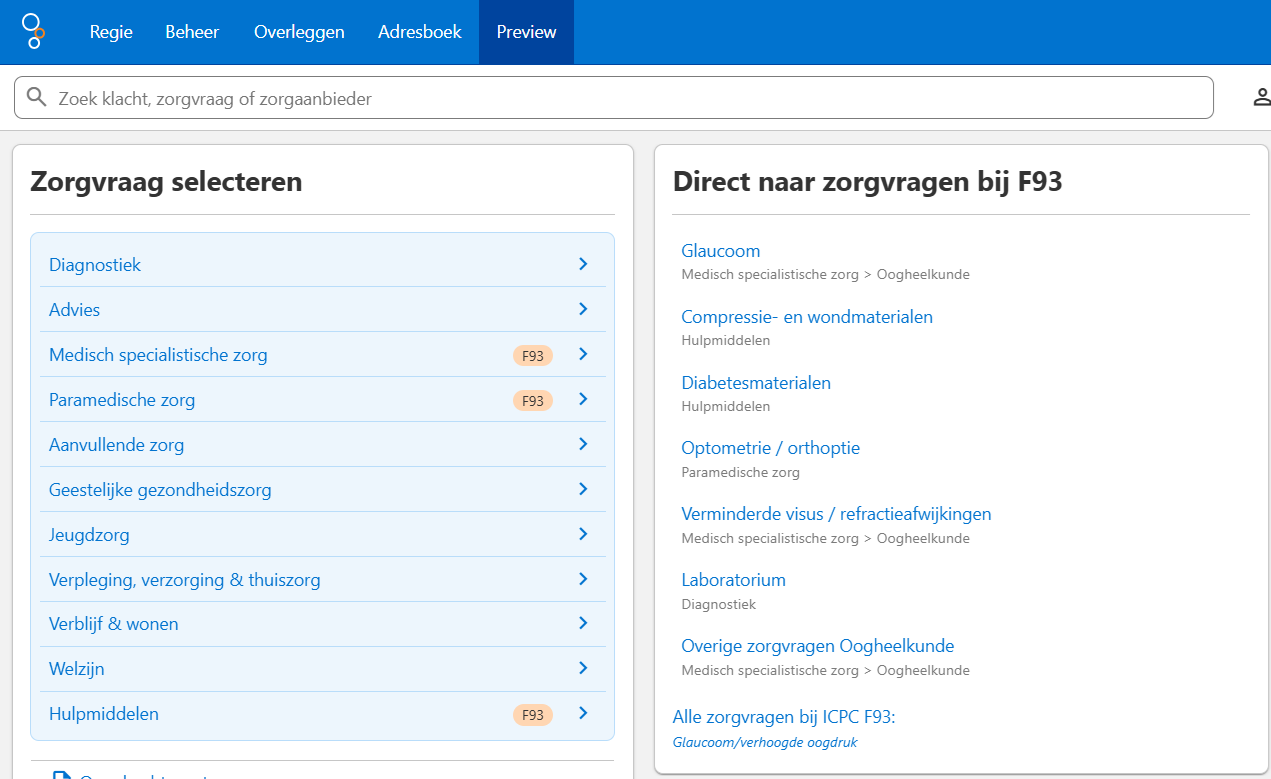Expand Verpleging, verzorging & thuiszorg

coord(583,579)
